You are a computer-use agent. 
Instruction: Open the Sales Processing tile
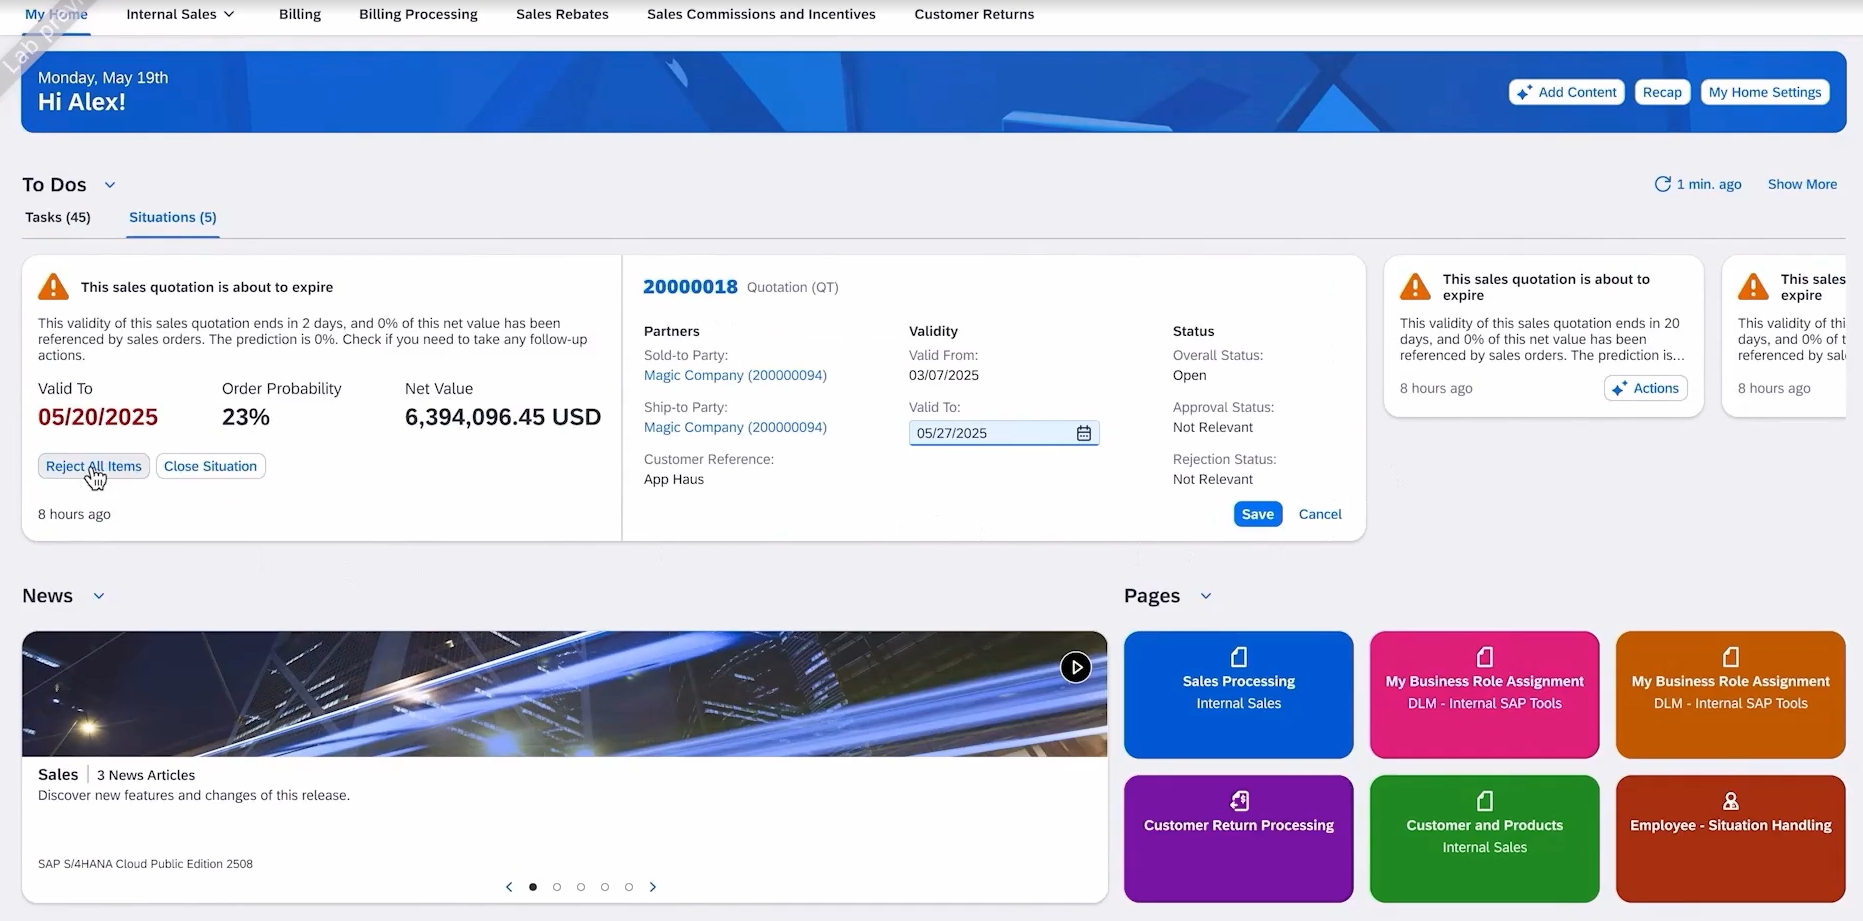coord(1238,694)
